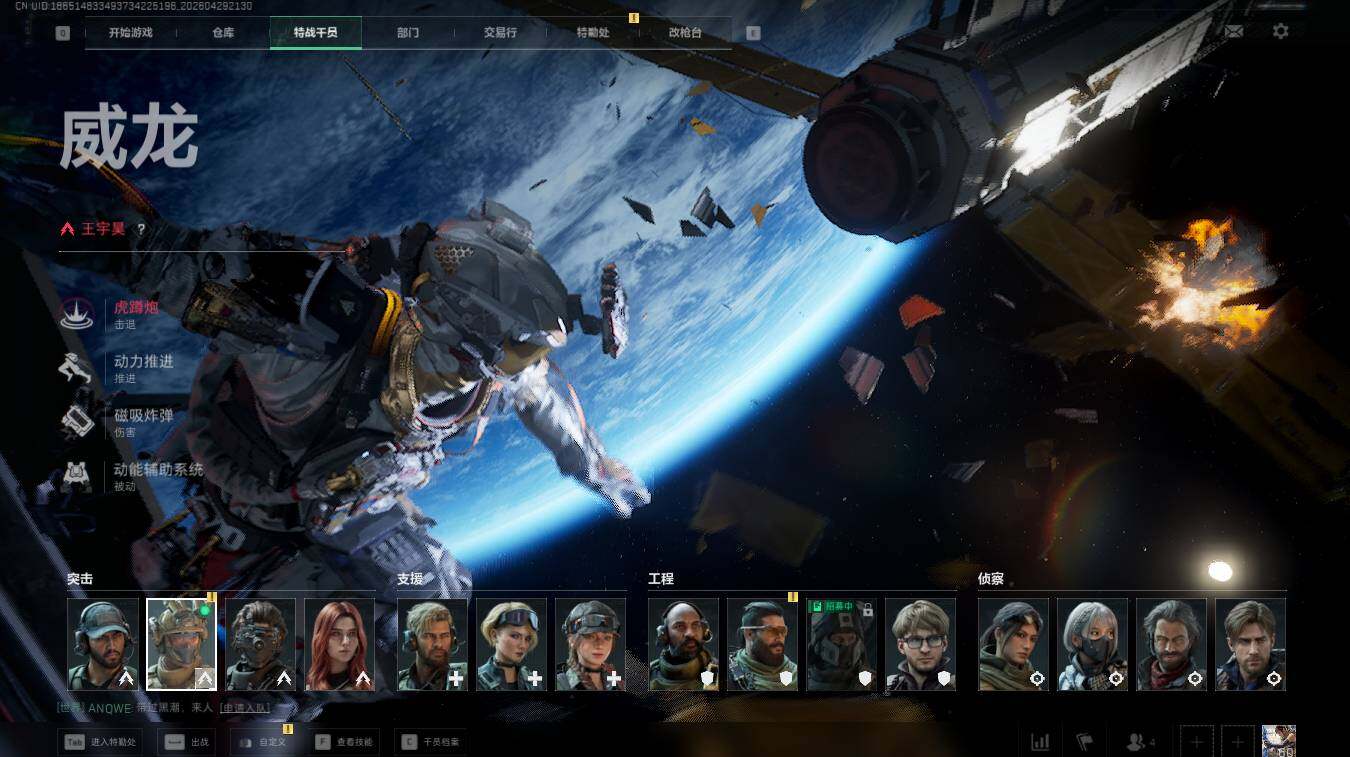Open the 开始游戏 tab
The width and height of the screenshot is (1350, 757).
click(x=131, y=33)
